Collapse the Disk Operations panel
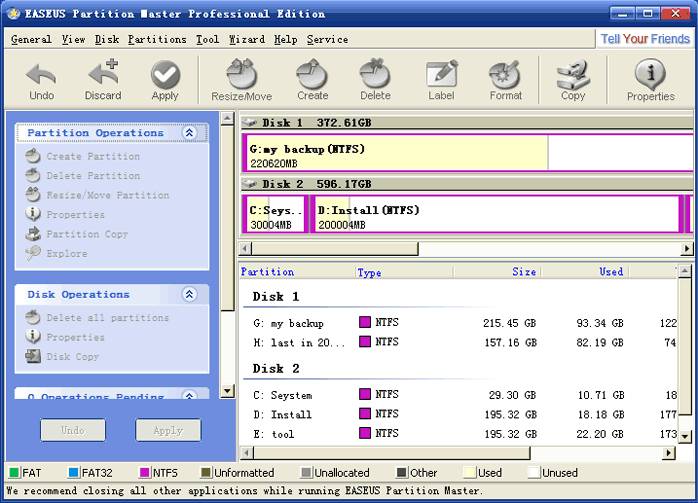Screen dimensions: 698x503 189,295
